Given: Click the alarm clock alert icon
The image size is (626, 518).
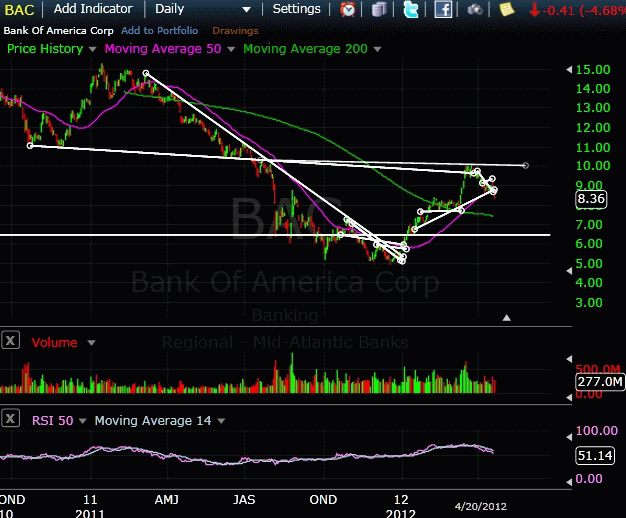Looking at the screenshot, I should coord(348,10).
